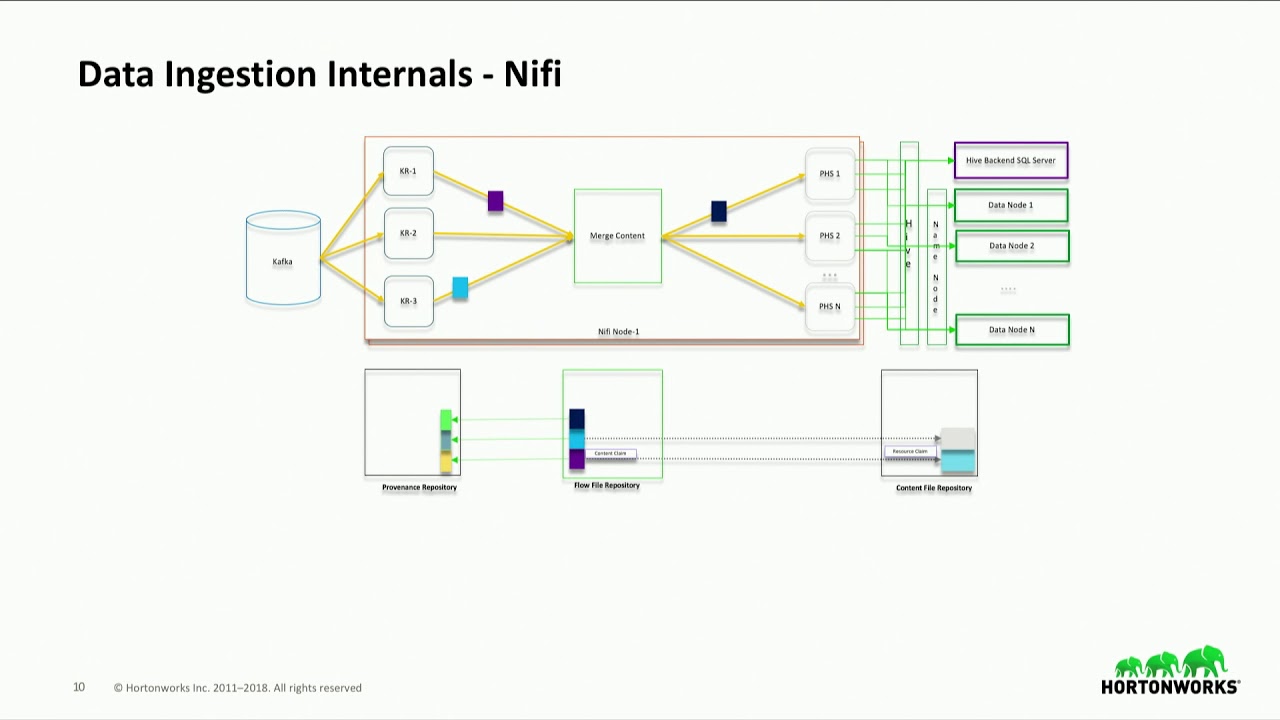Click the Data Node 2 box

click(1012, 246)
